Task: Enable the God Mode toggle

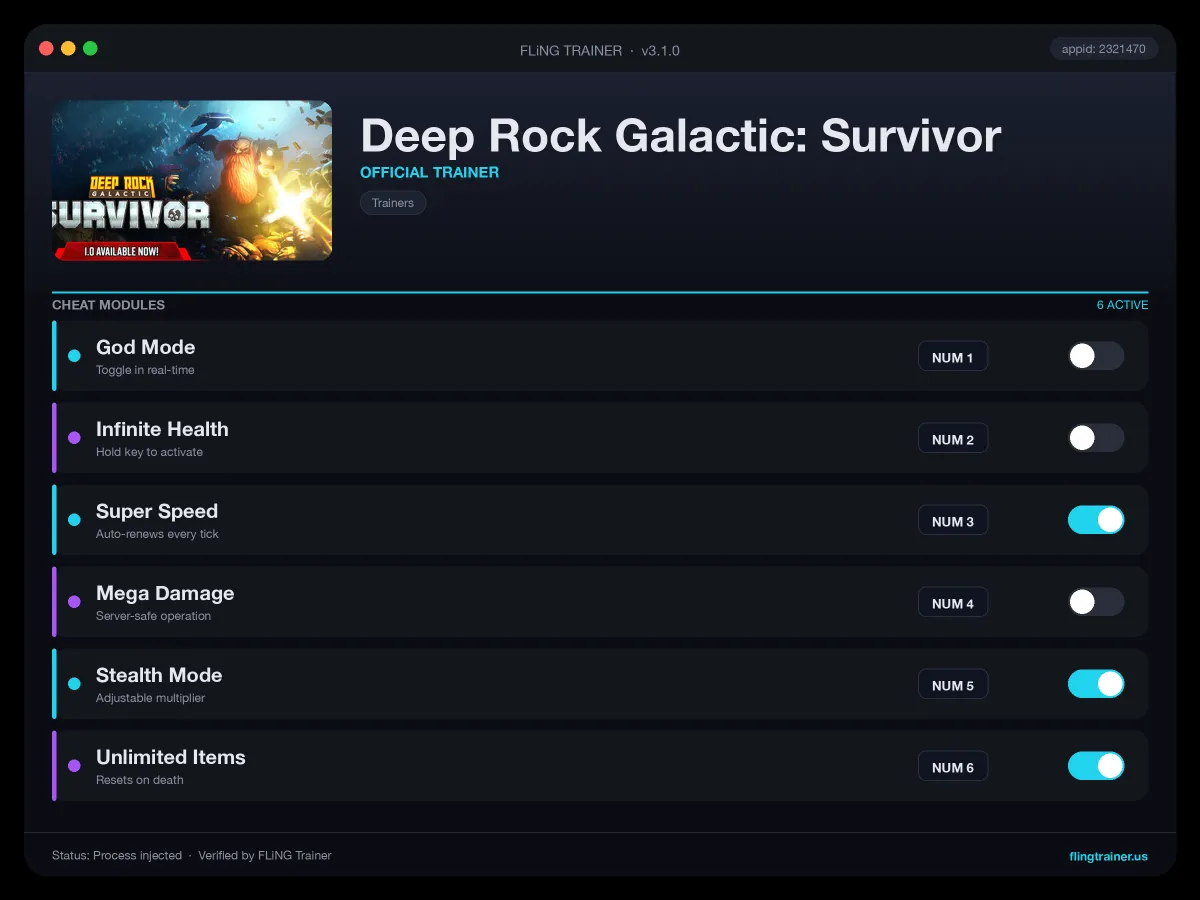Action: coord(1096,356)
